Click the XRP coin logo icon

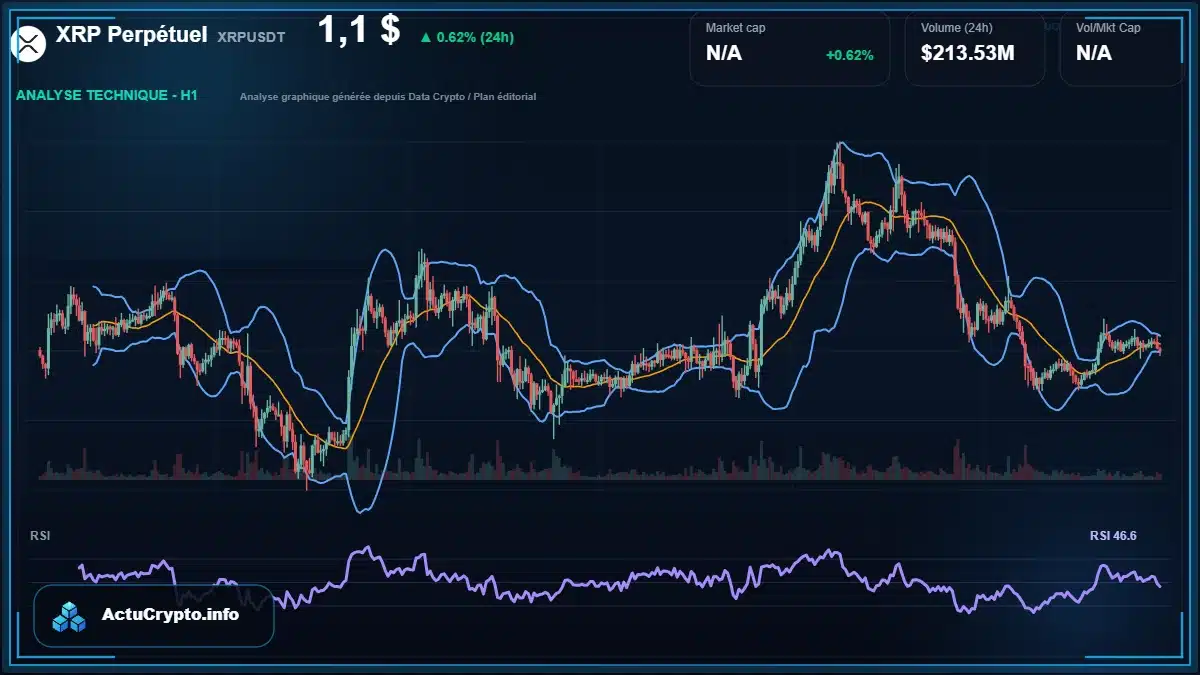click(x=29, y=42)
